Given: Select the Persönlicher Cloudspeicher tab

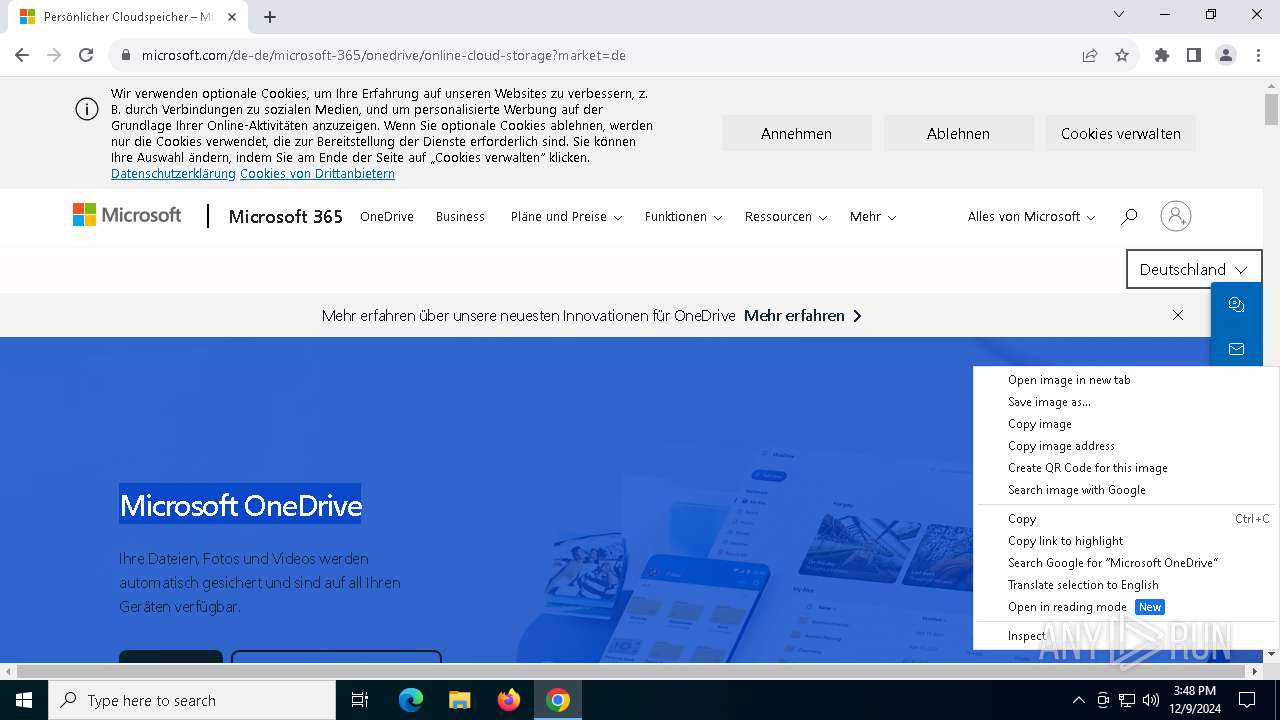Looking at the screenshot, I should (128, 17).
